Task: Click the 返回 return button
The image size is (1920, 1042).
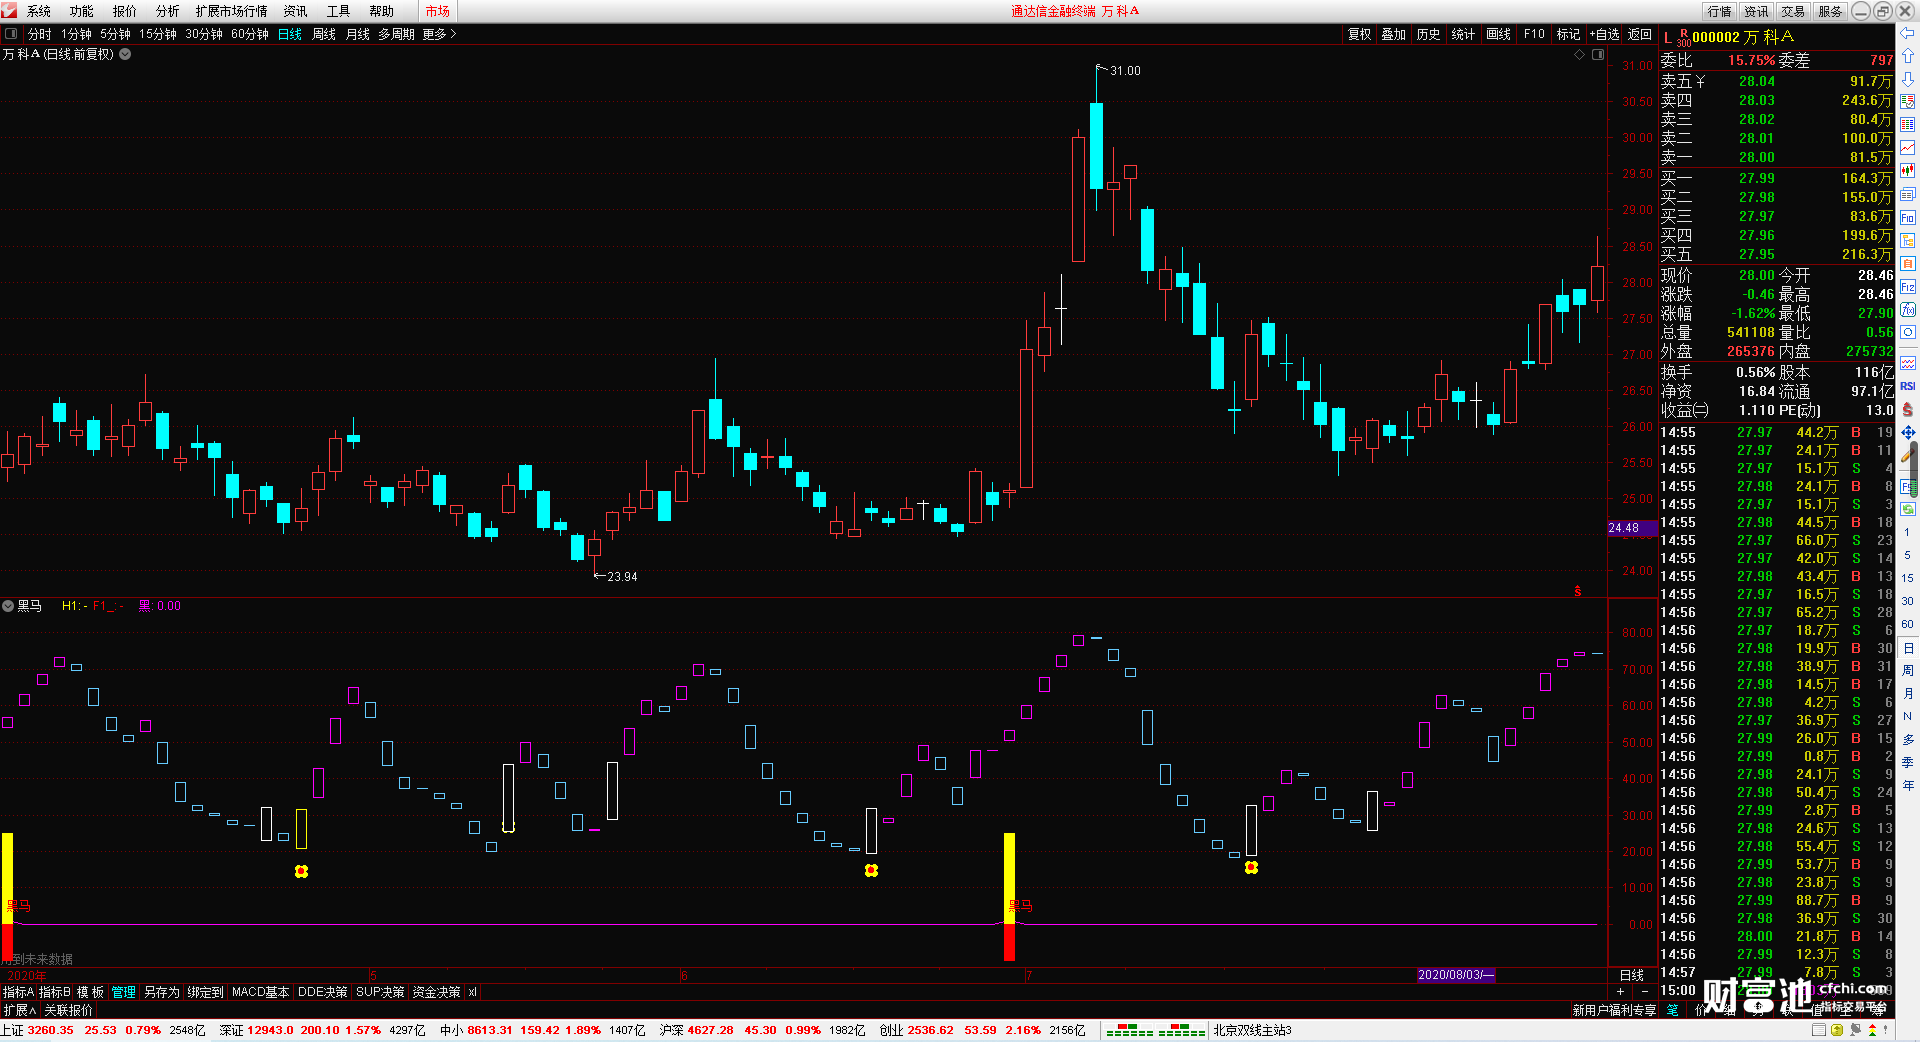Action: tap(1640, 34)
